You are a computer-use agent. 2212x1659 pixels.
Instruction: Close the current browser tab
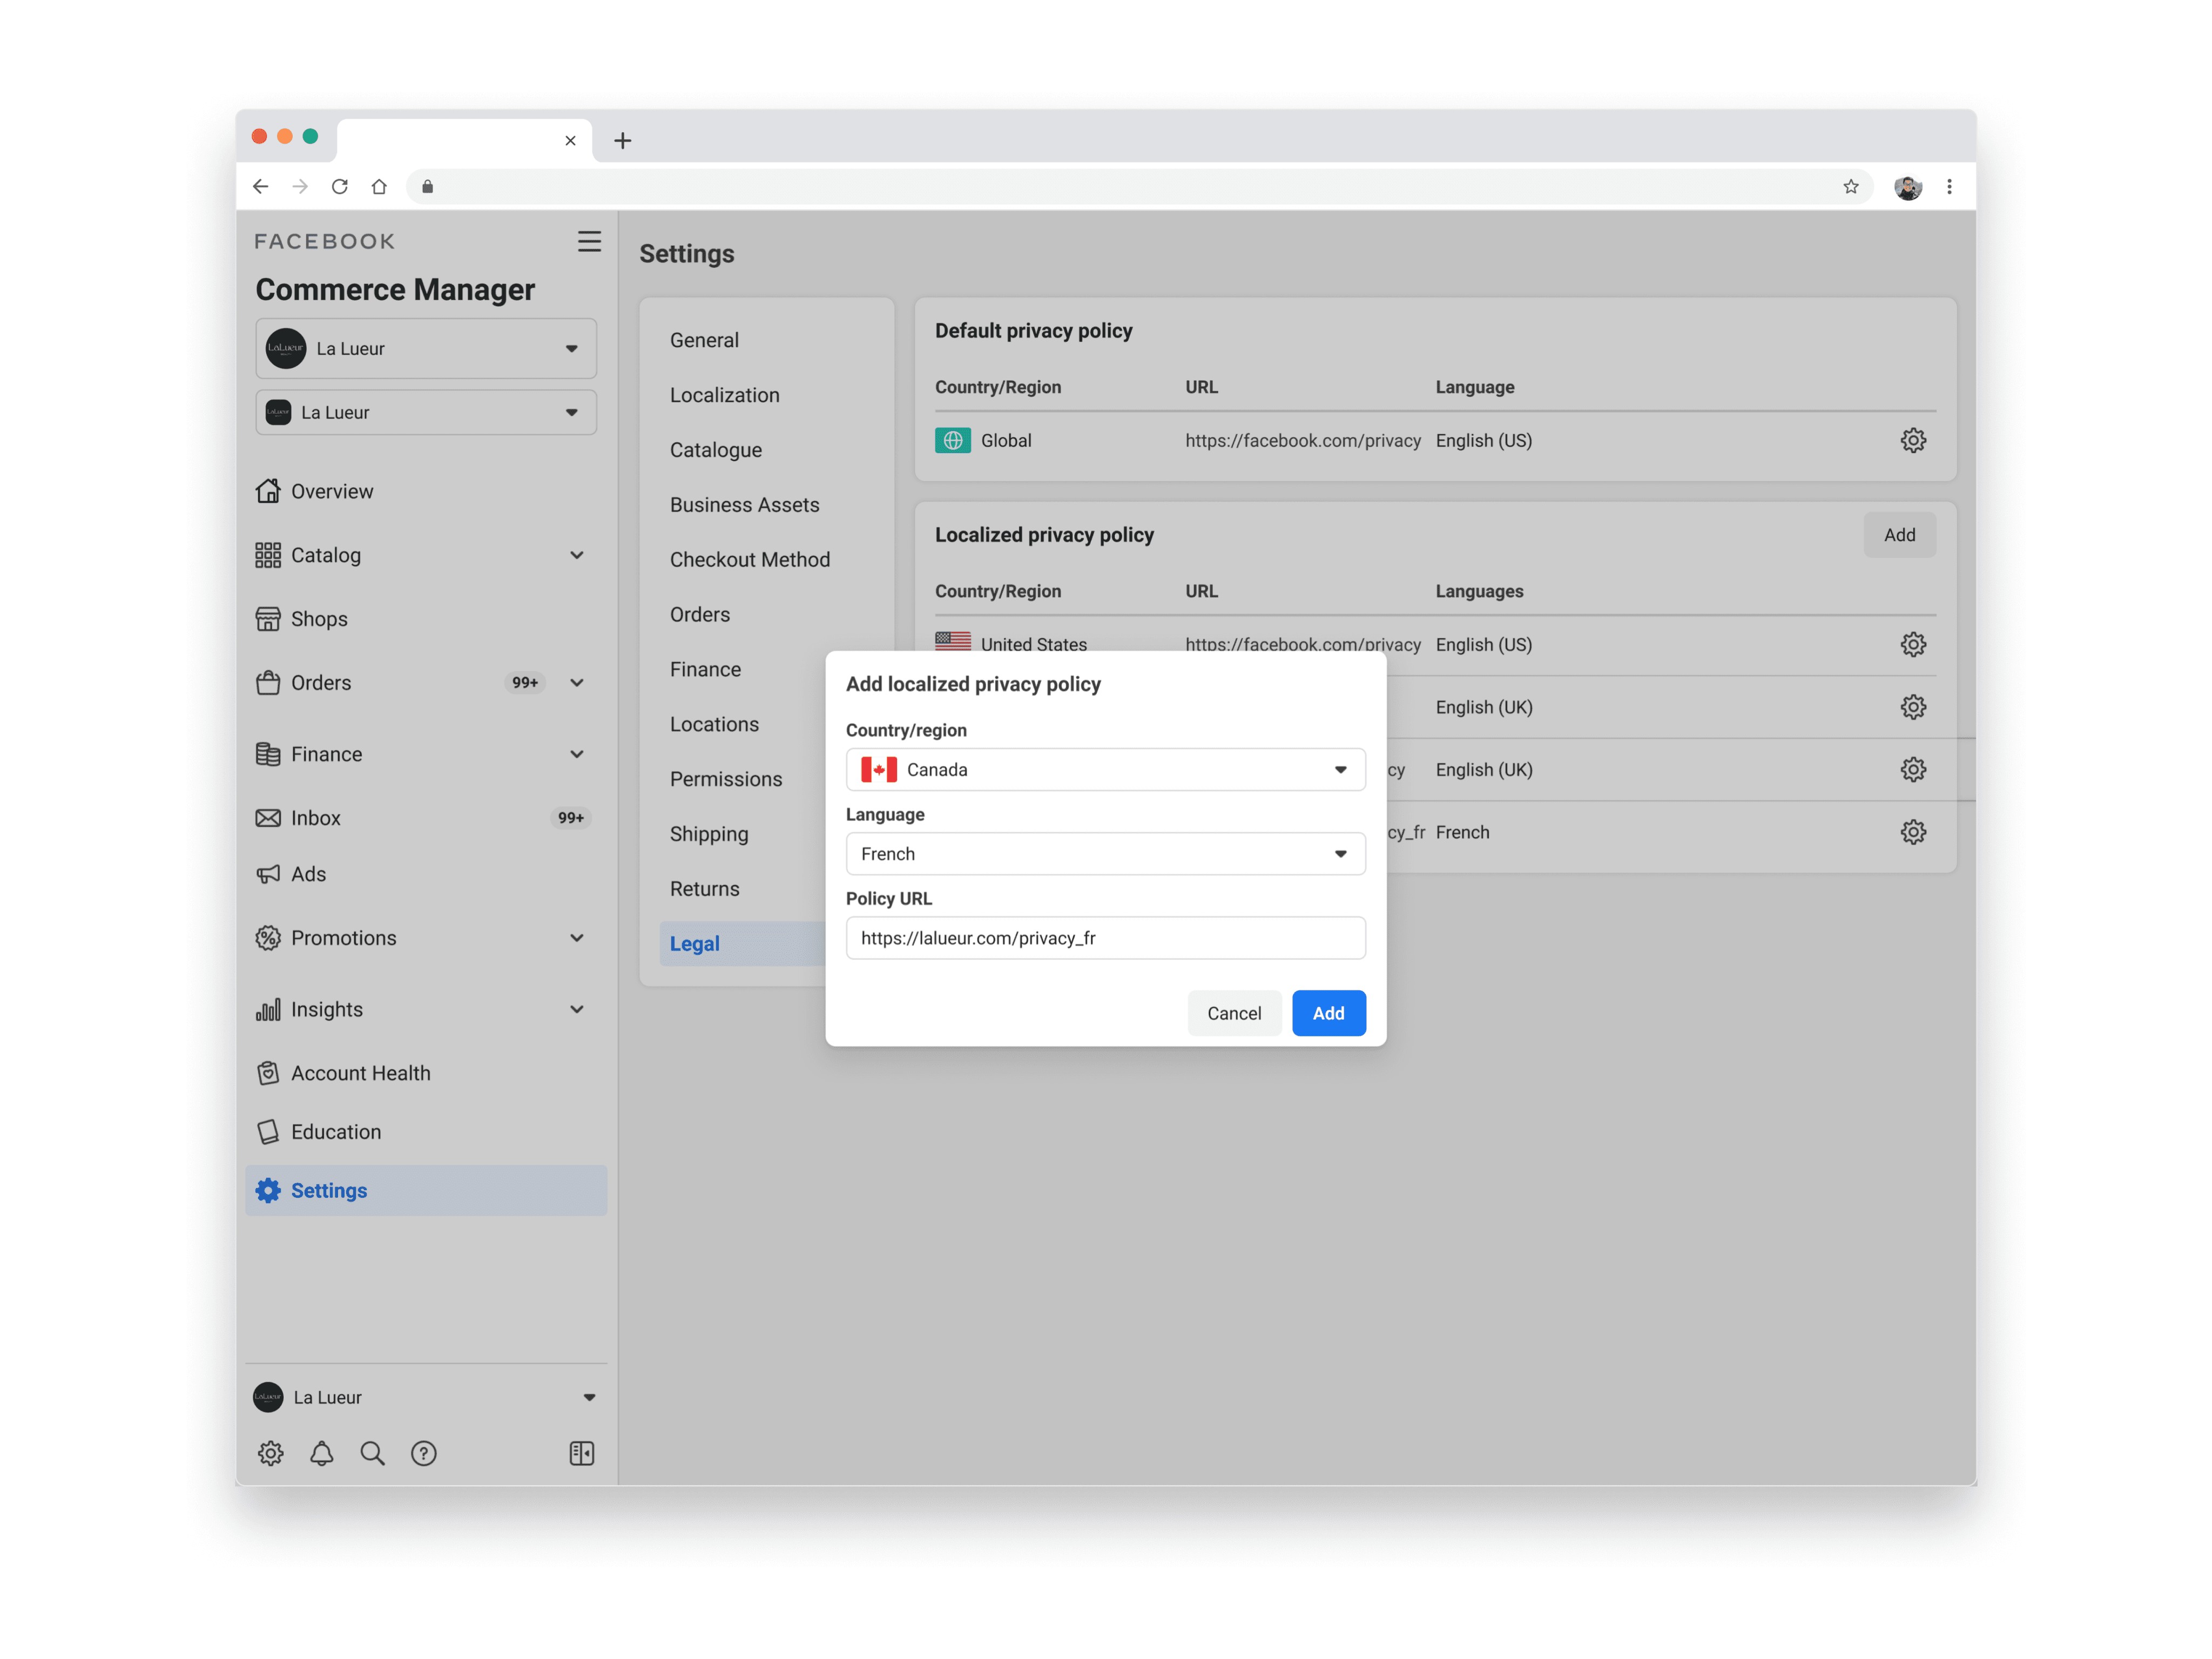(570, 141)
